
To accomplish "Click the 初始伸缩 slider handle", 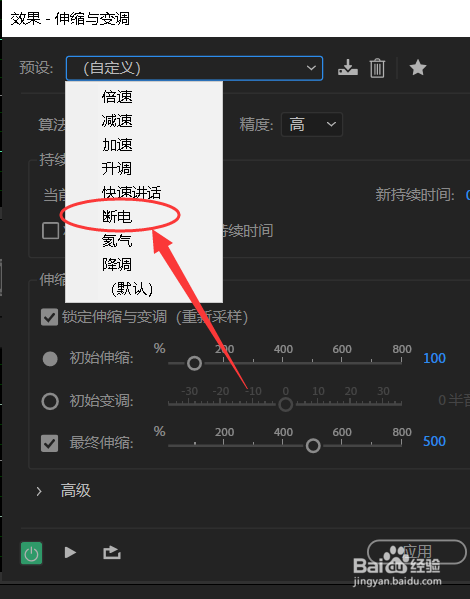I will point(194,363).
